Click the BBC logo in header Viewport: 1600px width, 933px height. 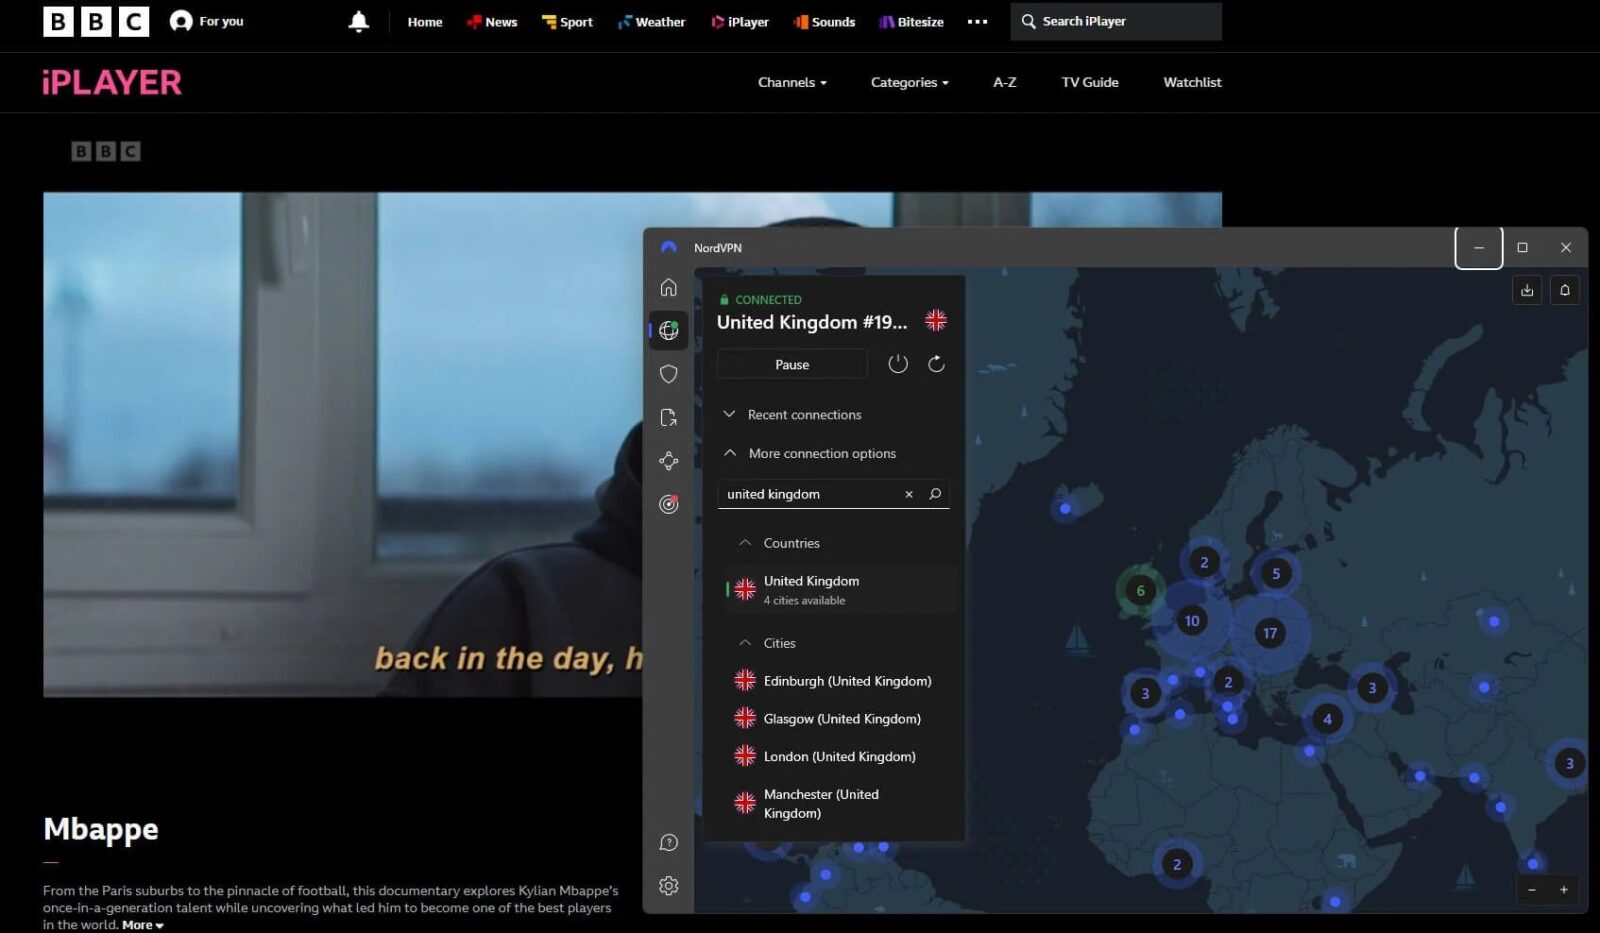click(96, 22)
